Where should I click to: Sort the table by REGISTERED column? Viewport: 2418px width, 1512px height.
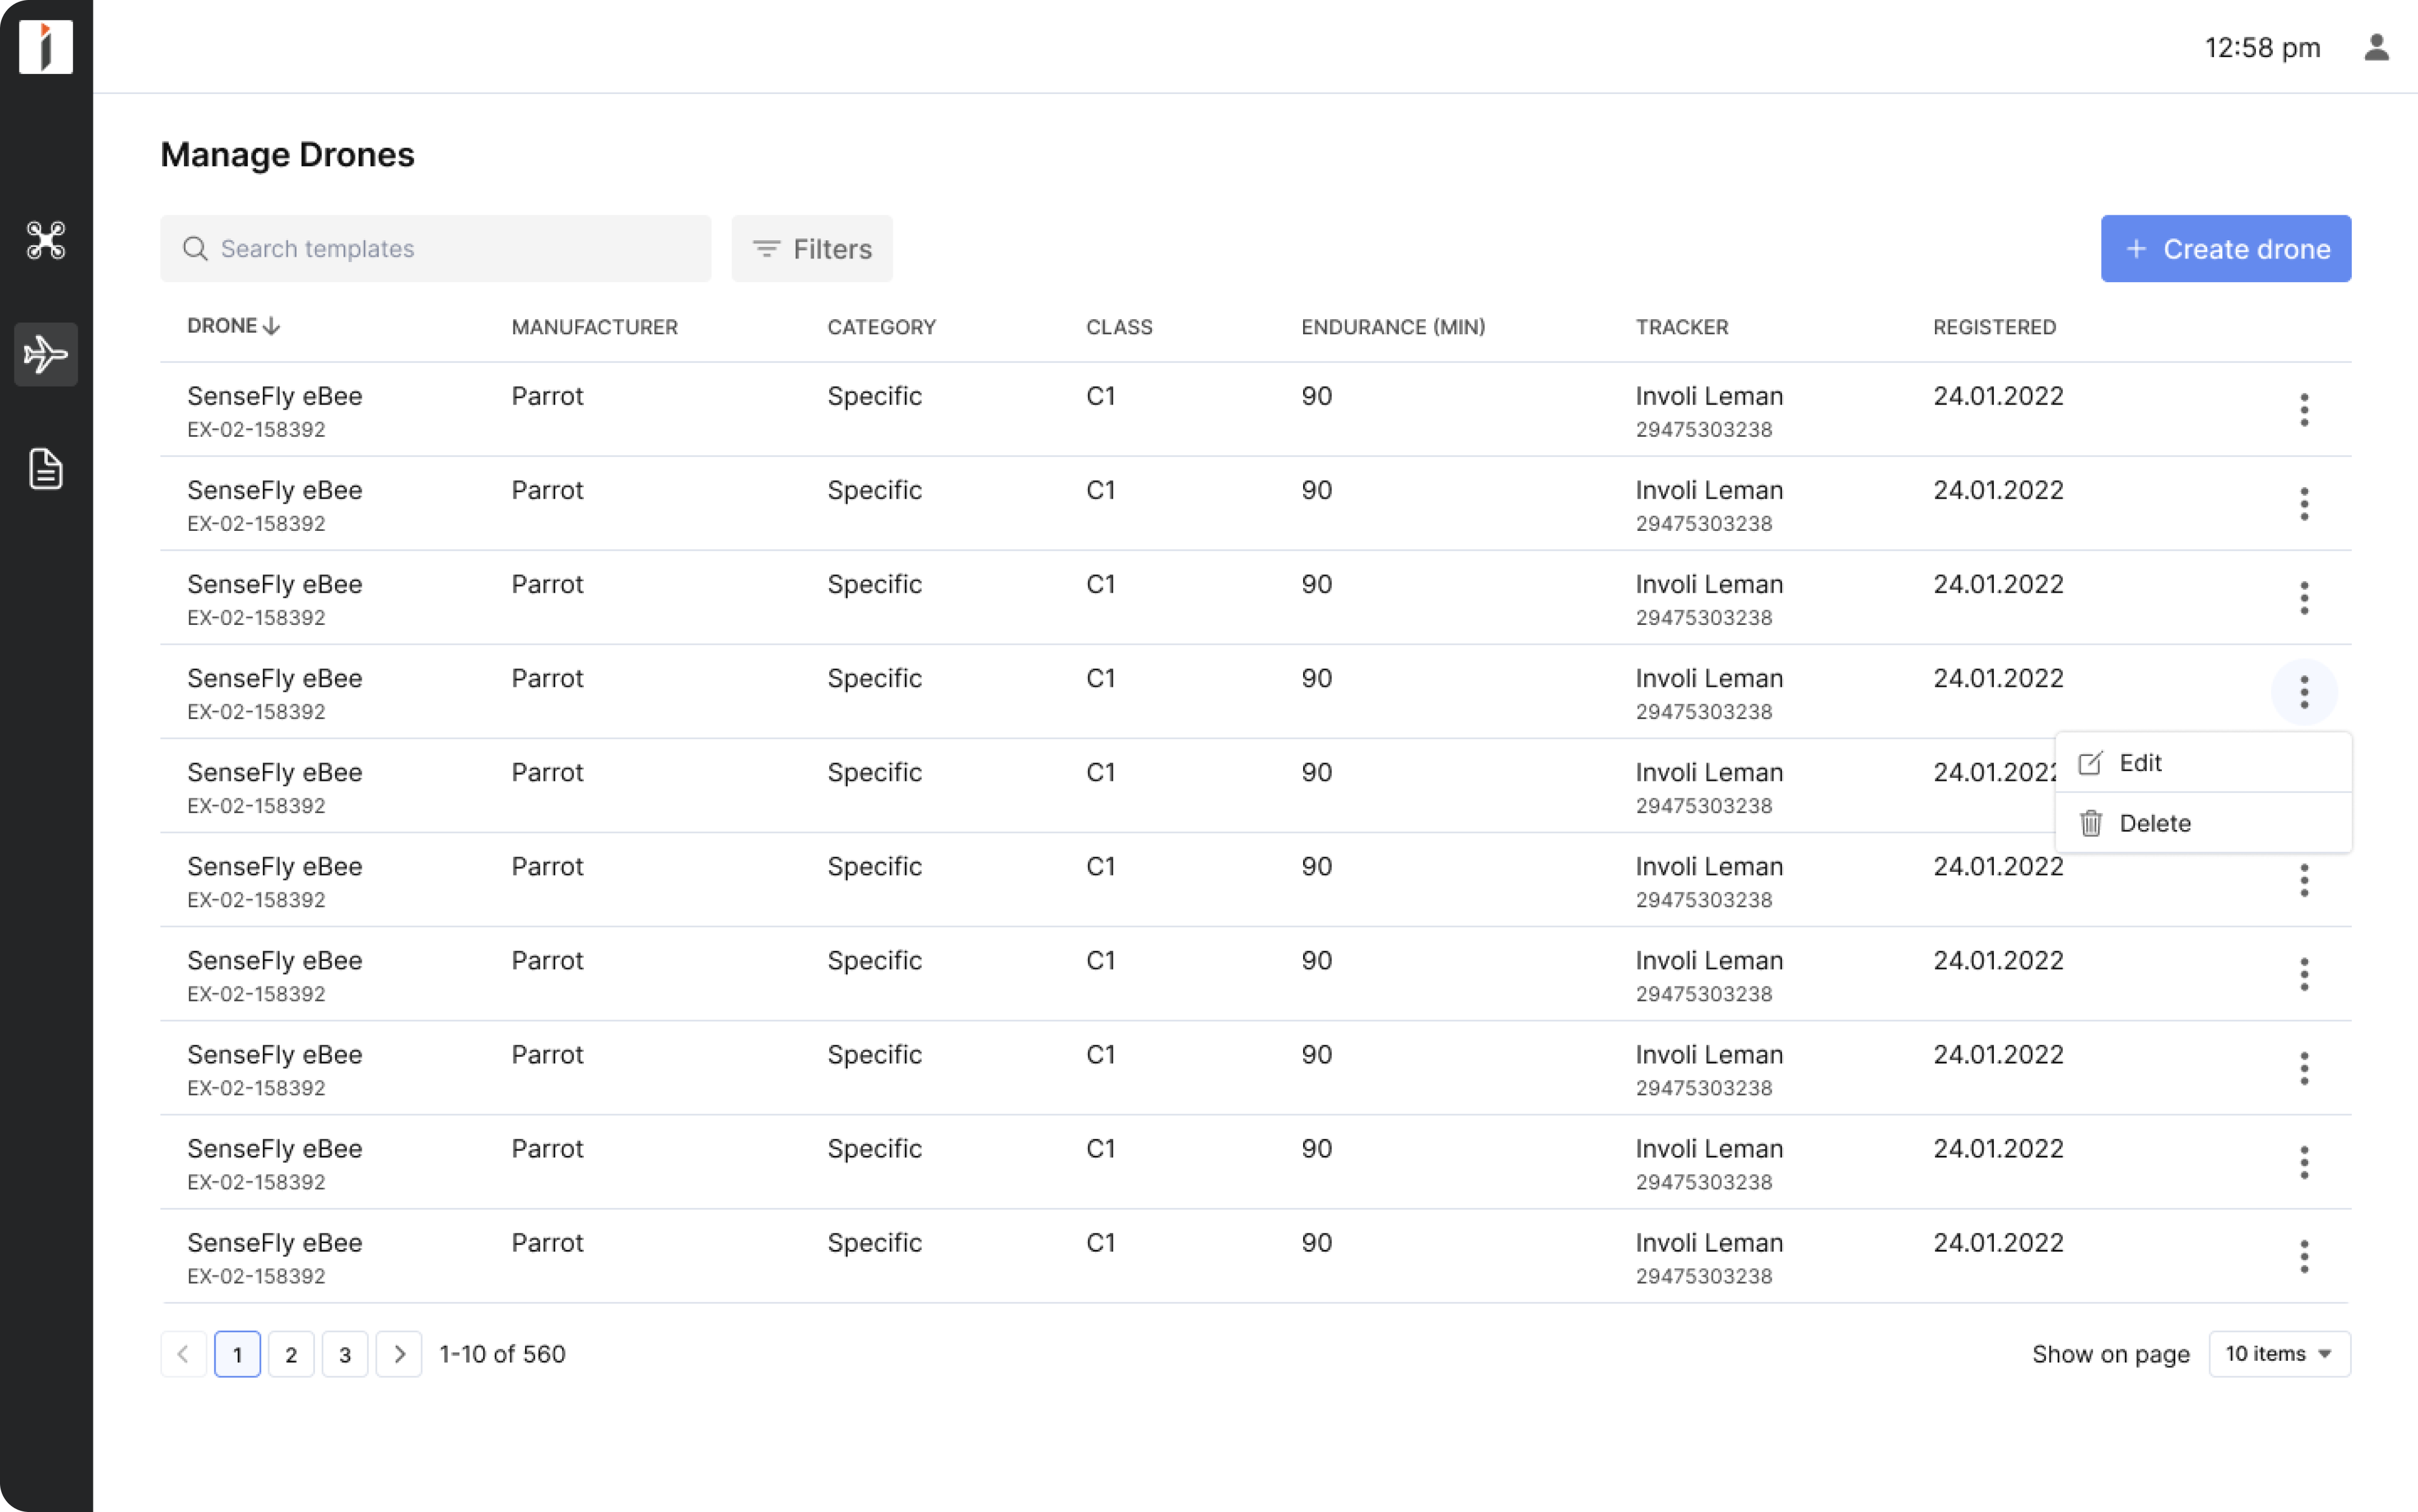click(1994, 327)
